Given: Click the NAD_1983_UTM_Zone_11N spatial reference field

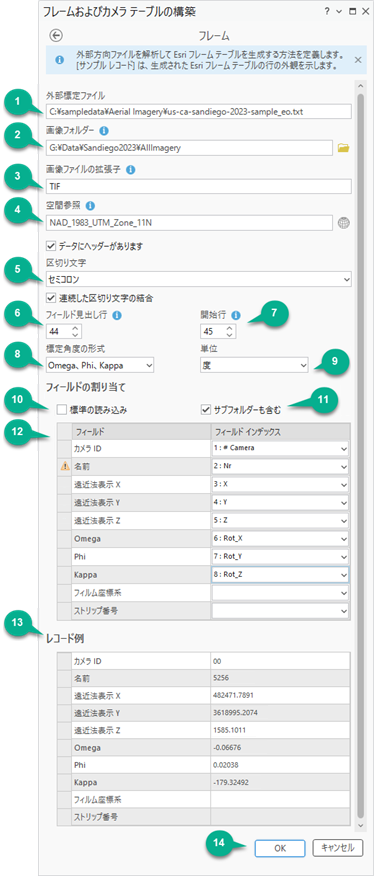Looking at the screenshot, I should (188, 223).
